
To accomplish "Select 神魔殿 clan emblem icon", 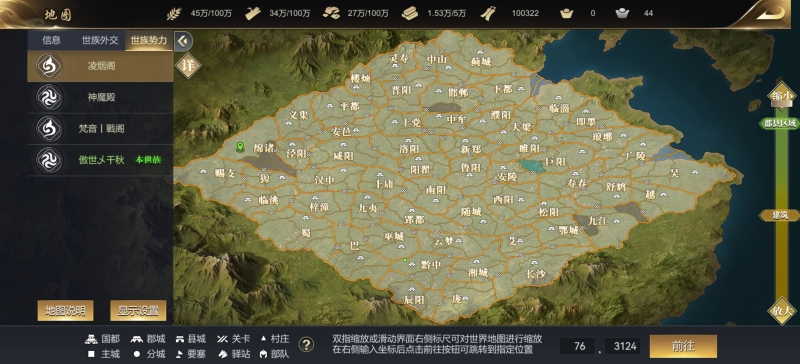I will coord(49,97).
